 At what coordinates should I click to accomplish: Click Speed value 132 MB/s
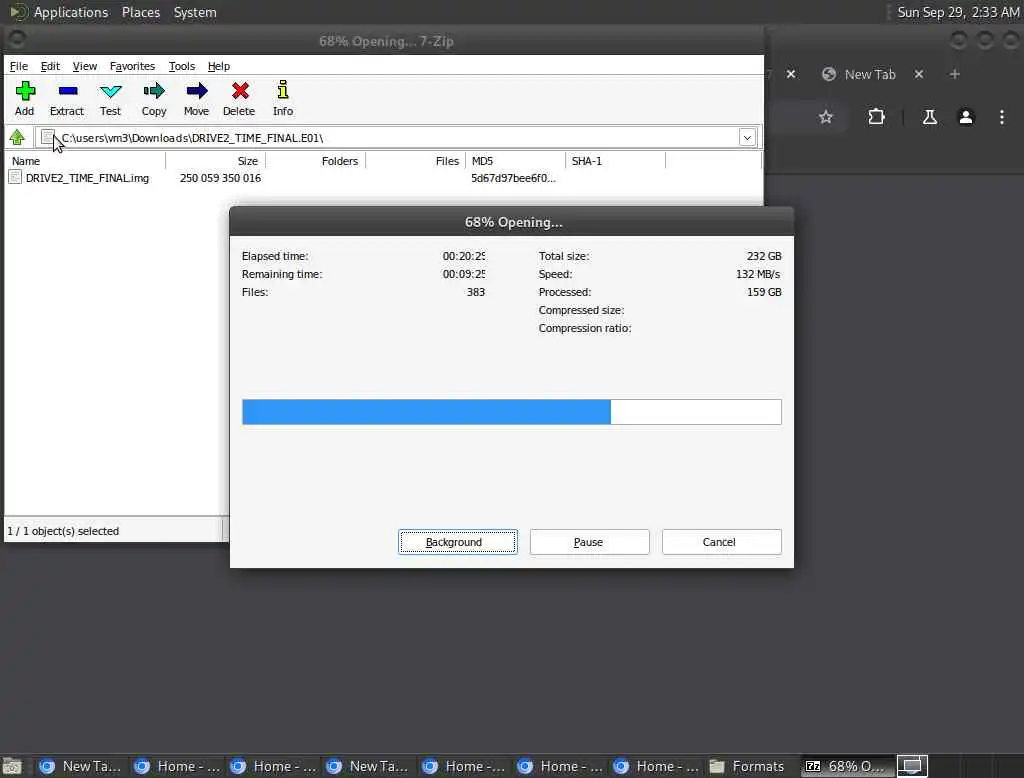758,274
